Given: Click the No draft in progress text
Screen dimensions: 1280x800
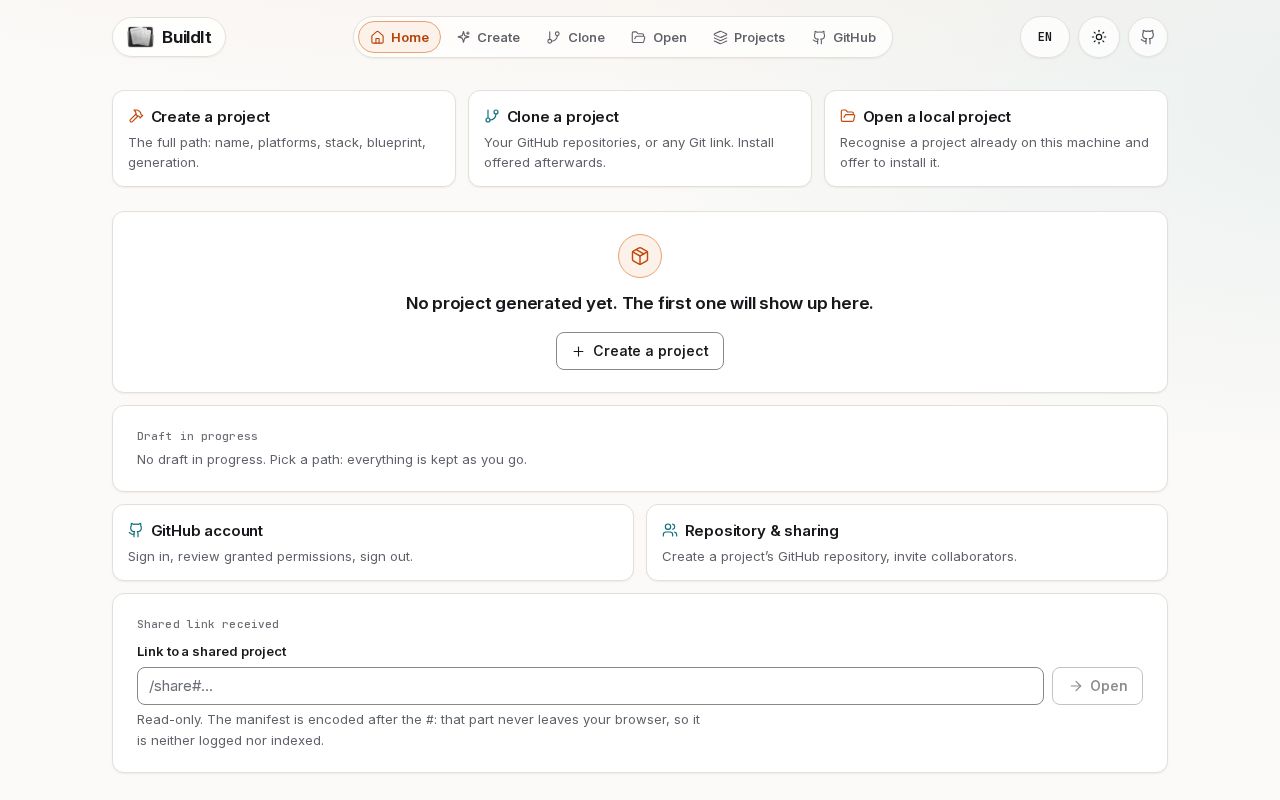Looking at the screenshot, I should 332,460.
